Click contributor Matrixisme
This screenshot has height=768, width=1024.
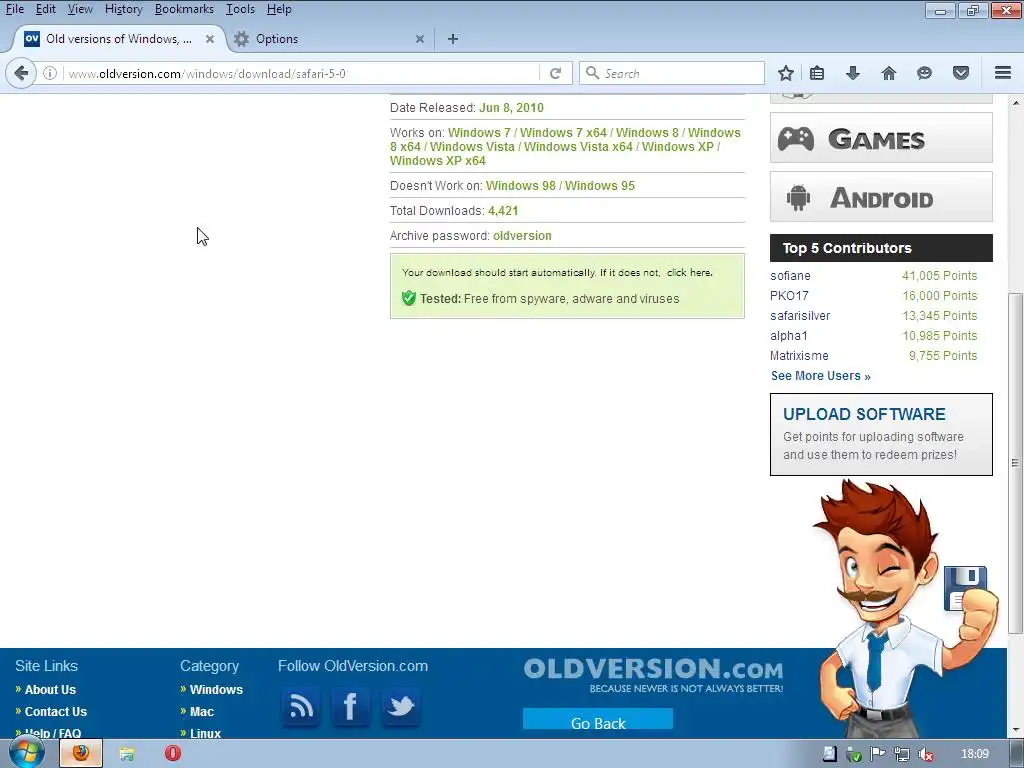click(x=799, y=355)
